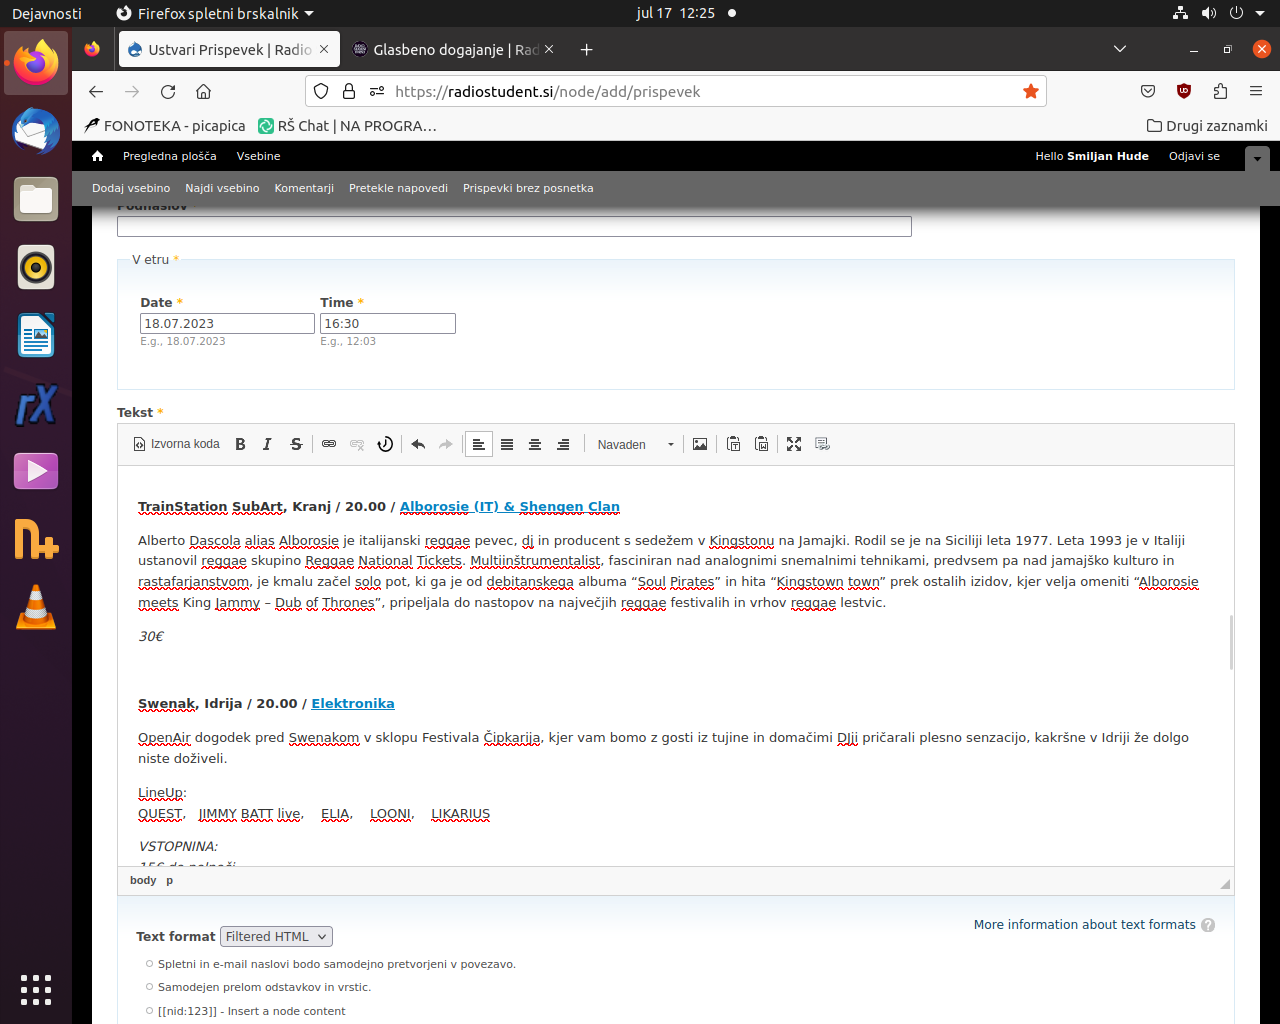Click the Odjavi se link
Image resolution: width=1280 pixels, height=1024 pixels.
[1194, 156]
